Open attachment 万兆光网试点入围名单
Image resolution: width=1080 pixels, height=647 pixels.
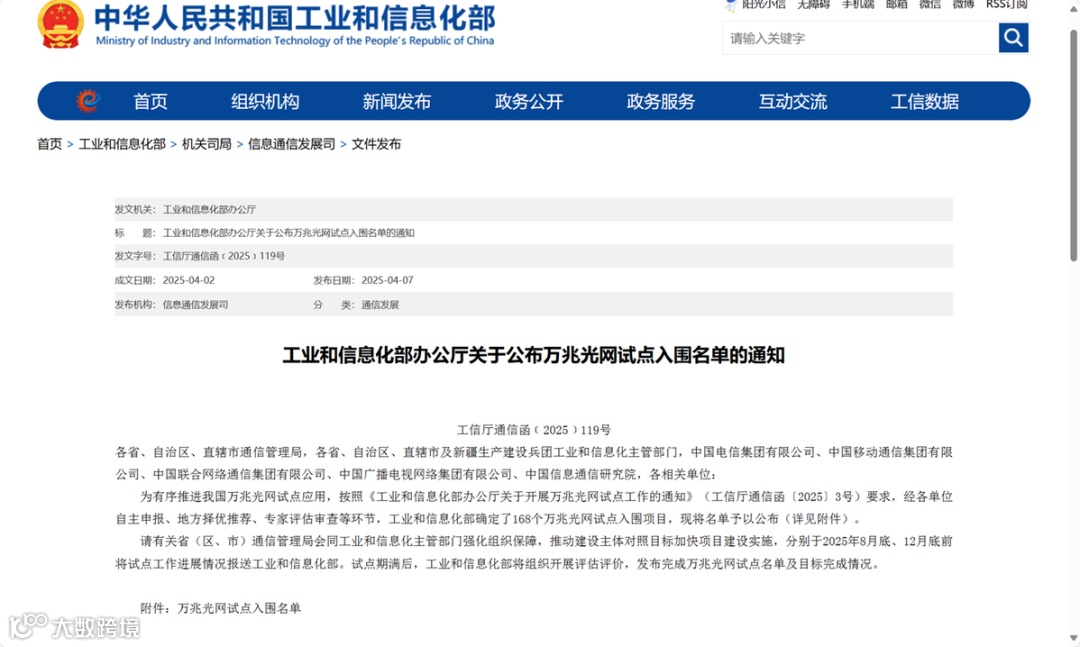[x=239, y=608]
